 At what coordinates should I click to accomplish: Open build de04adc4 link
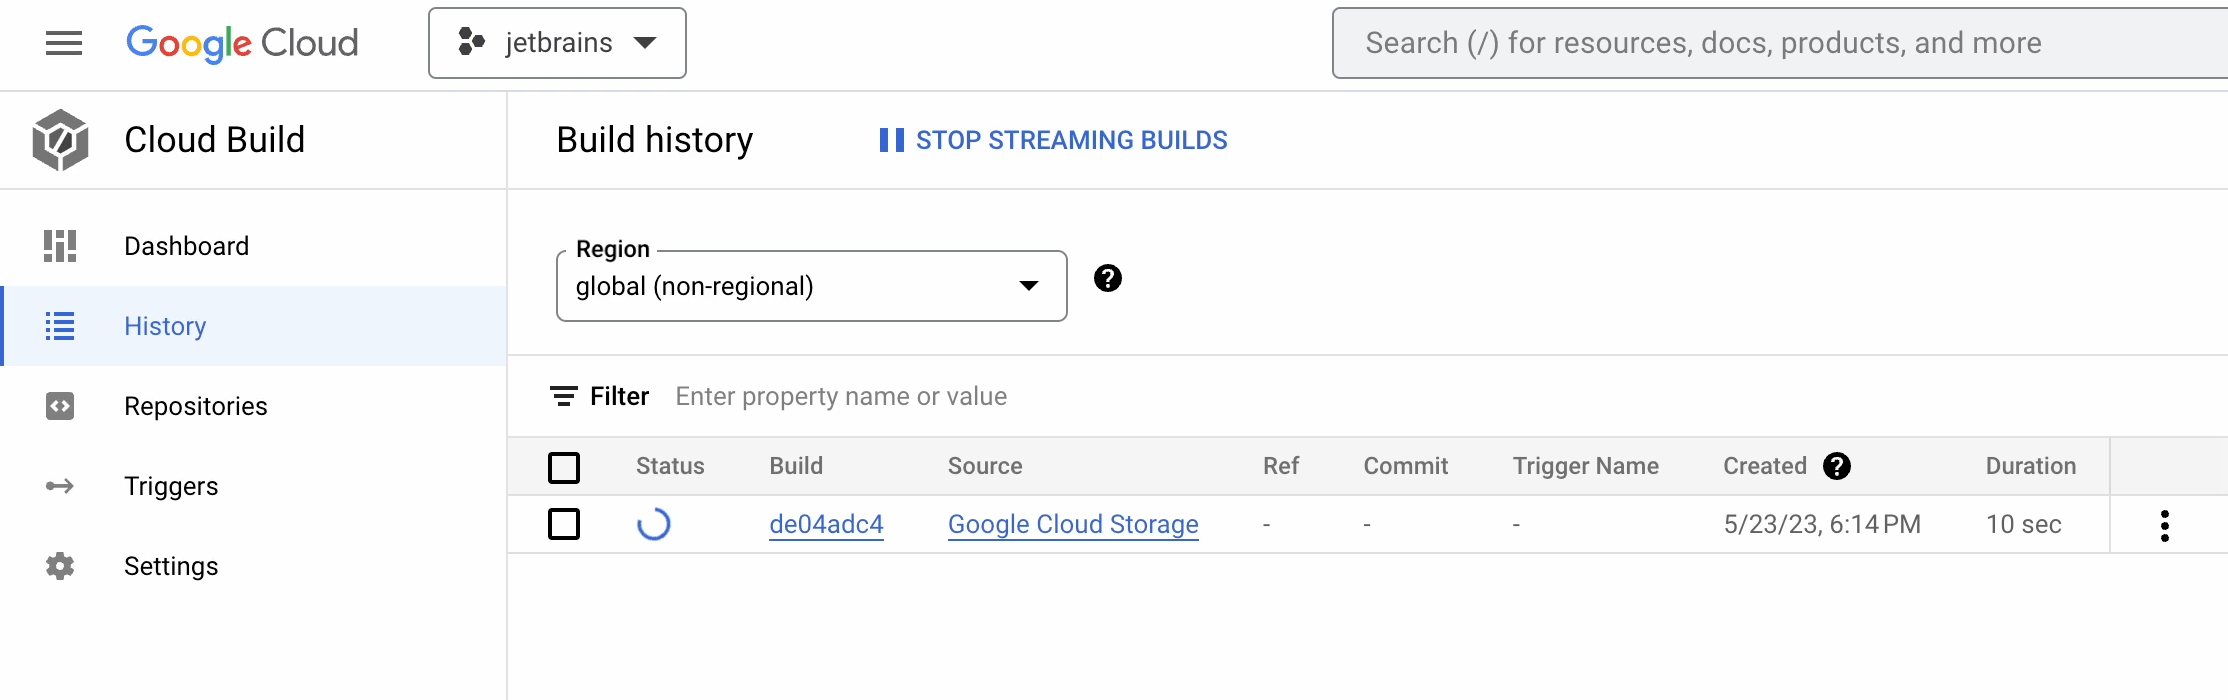[x=826, y=524]
